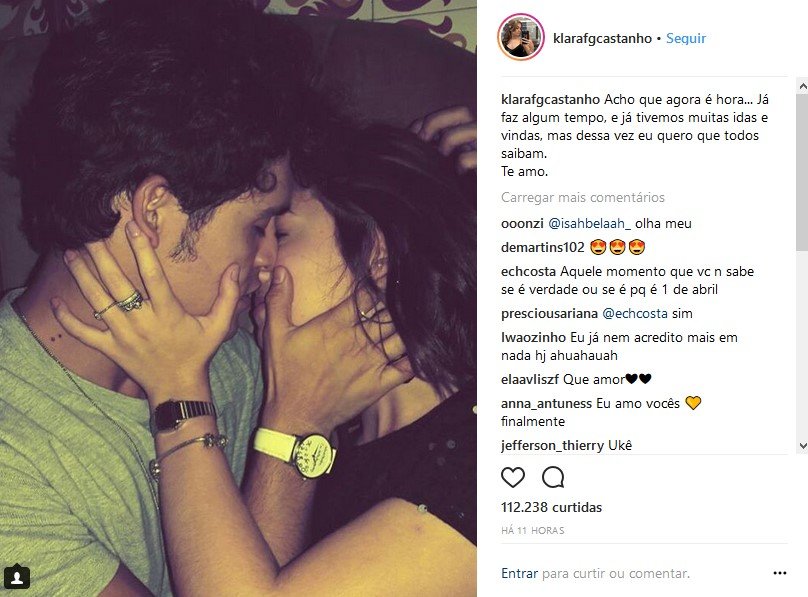Like the post with heart icon
Screen dimensions: 808x597
click(513, 477)
